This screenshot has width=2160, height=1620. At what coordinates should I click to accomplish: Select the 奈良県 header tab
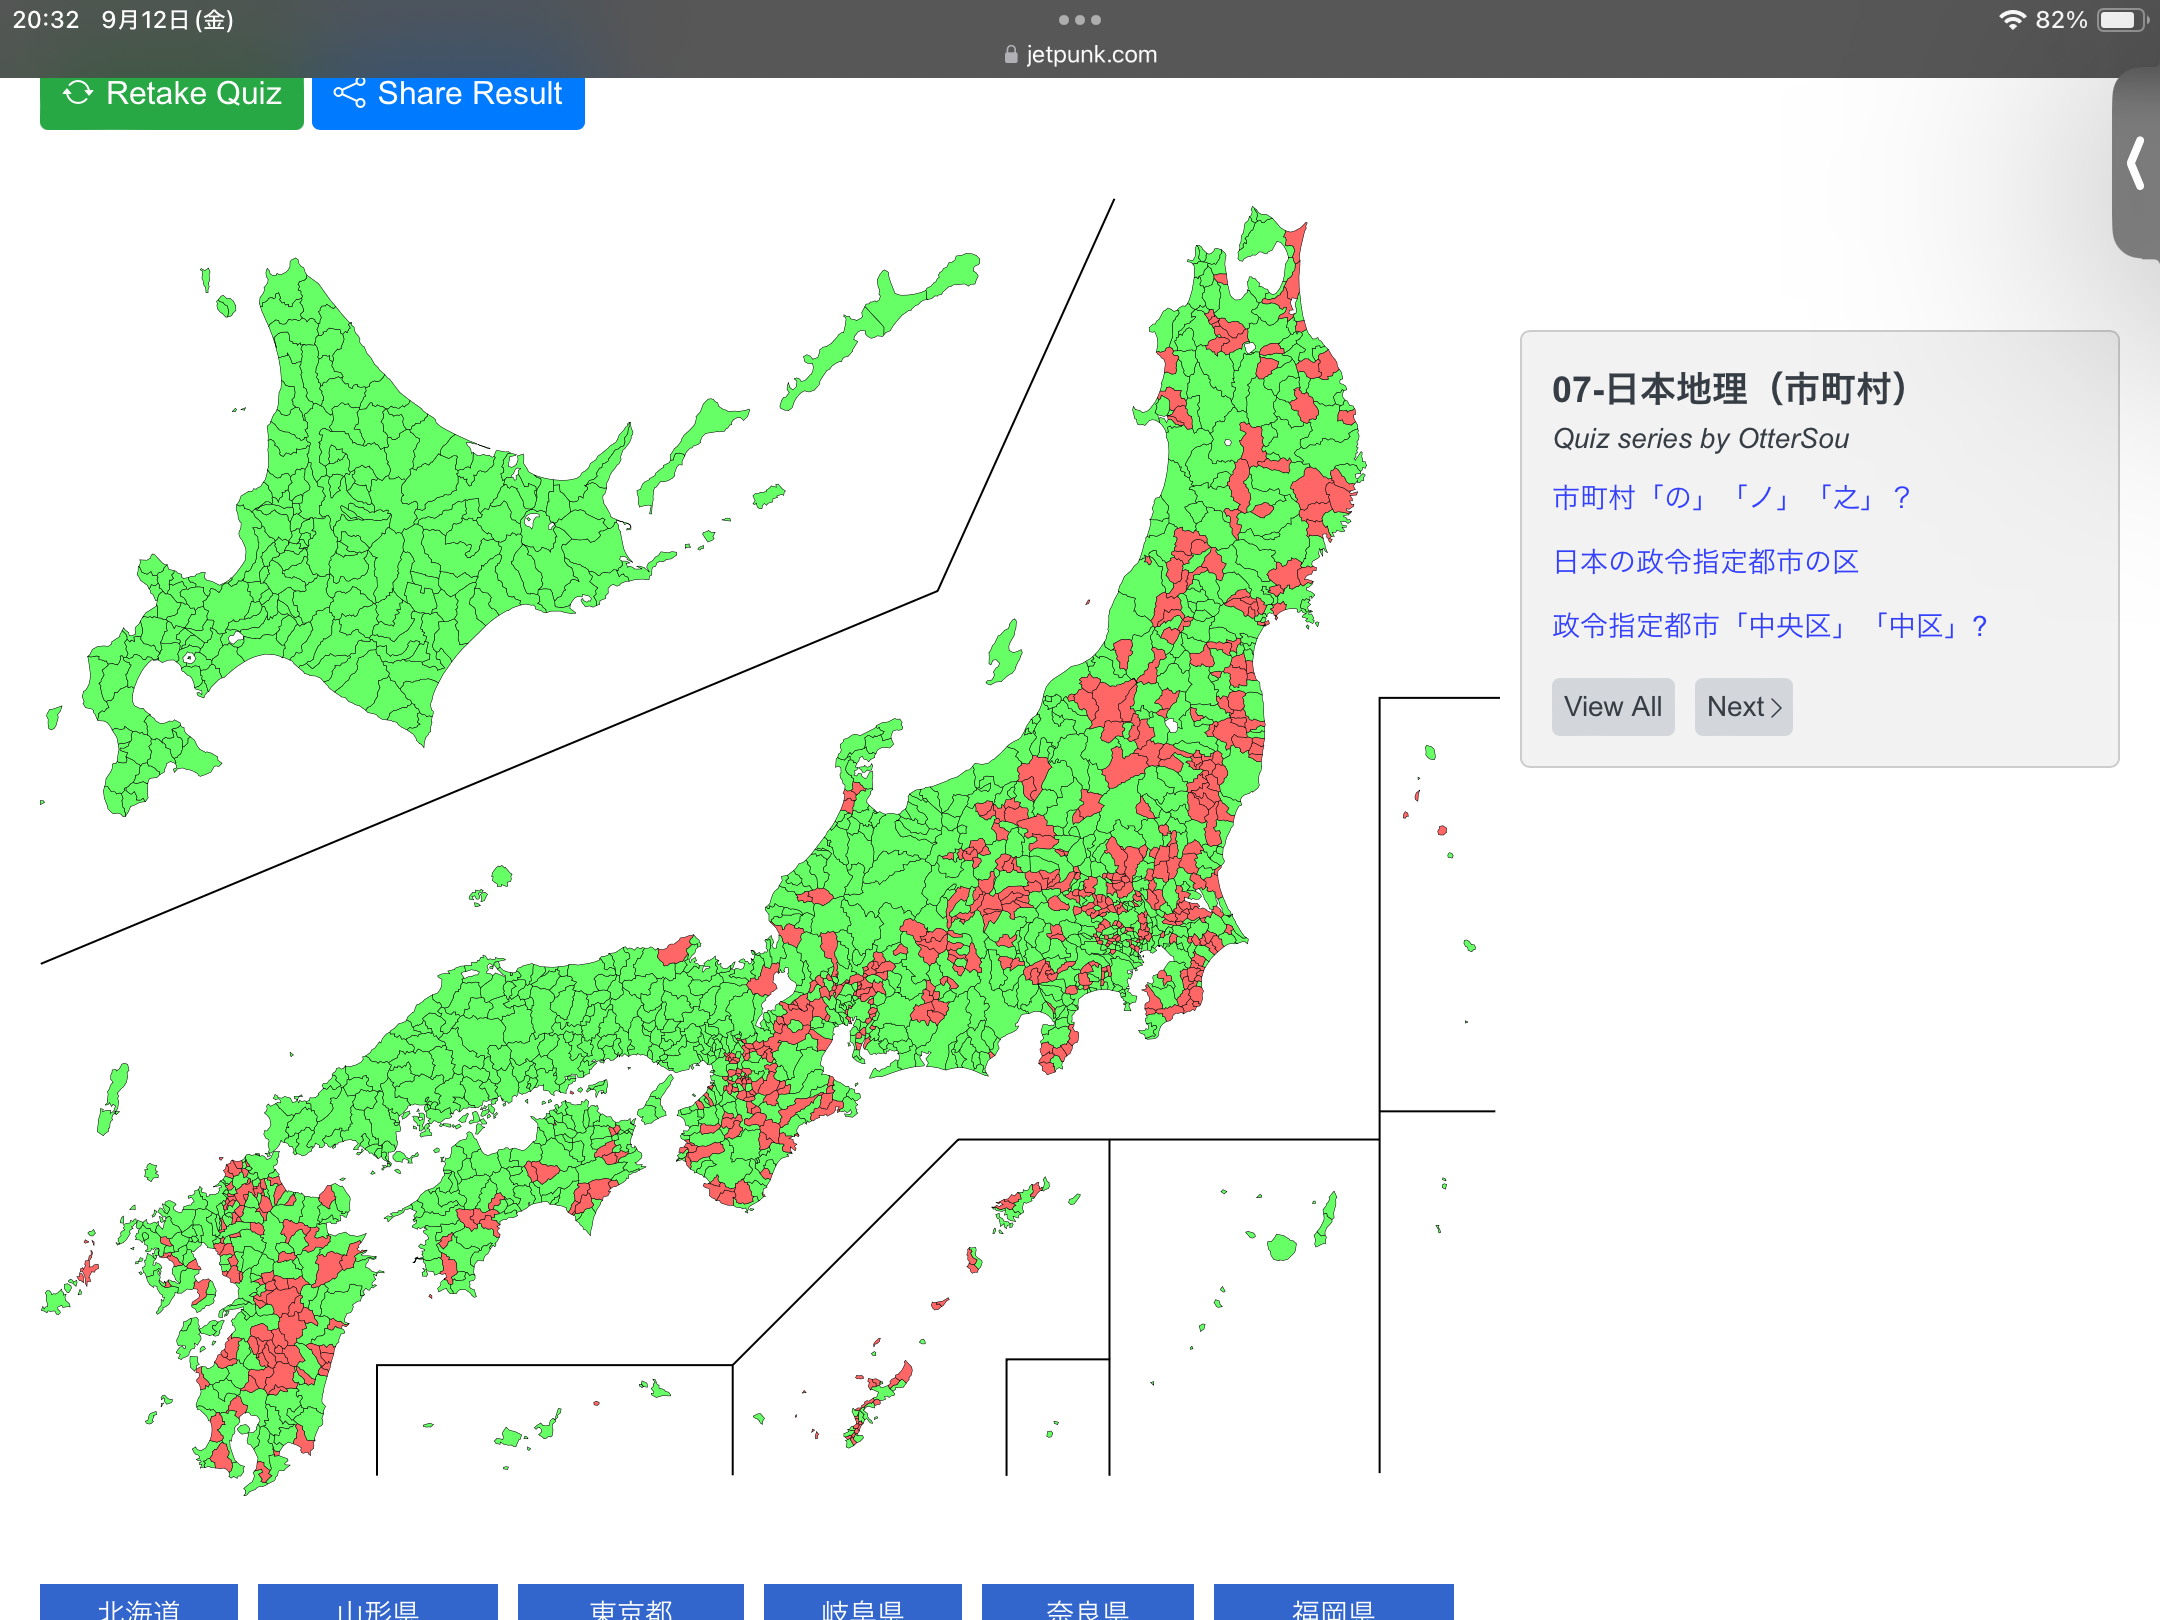[1087, 1603]
